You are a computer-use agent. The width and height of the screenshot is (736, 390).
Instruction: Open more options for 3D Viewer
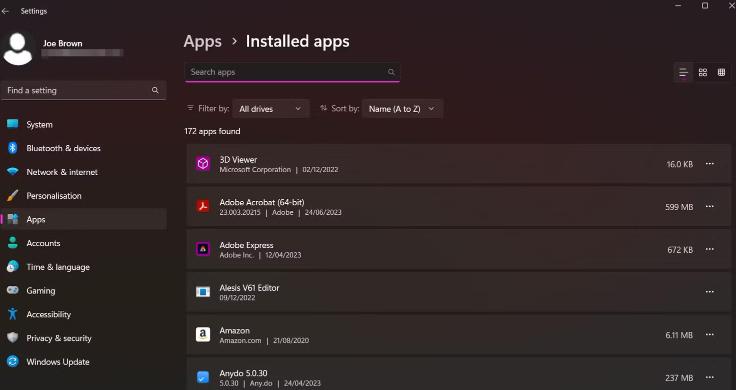(x=710, y=164)
